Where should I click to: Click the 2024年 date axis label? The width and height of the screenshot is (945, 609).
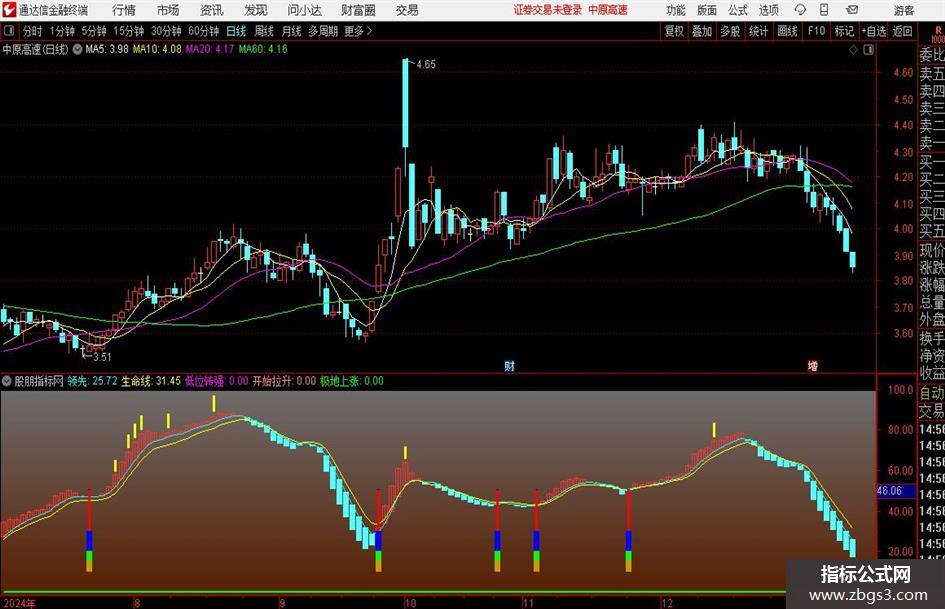click(x=19, y=603)
